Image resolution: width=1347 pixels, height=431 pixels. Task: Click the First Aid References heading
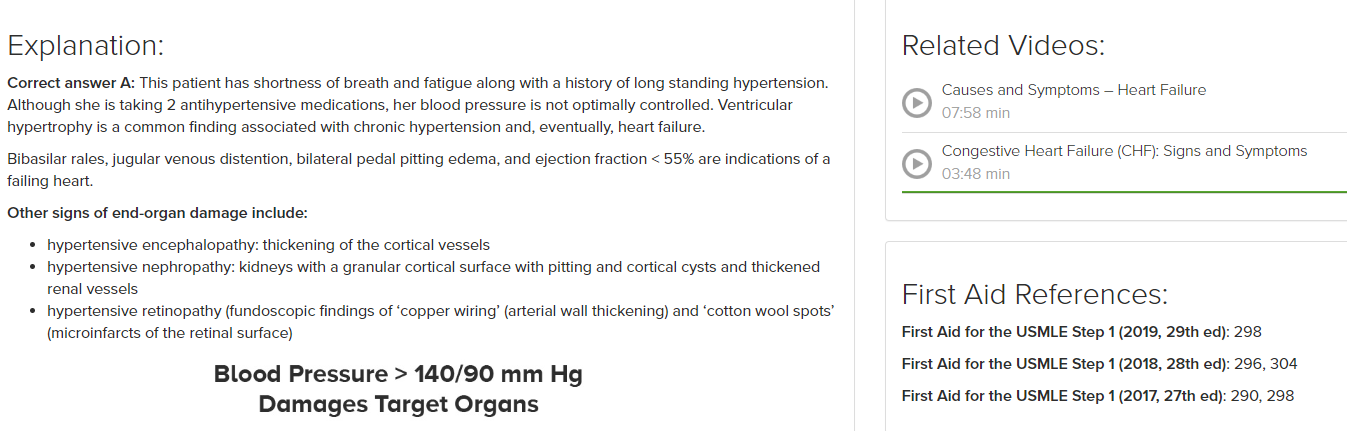[1035, 294]
